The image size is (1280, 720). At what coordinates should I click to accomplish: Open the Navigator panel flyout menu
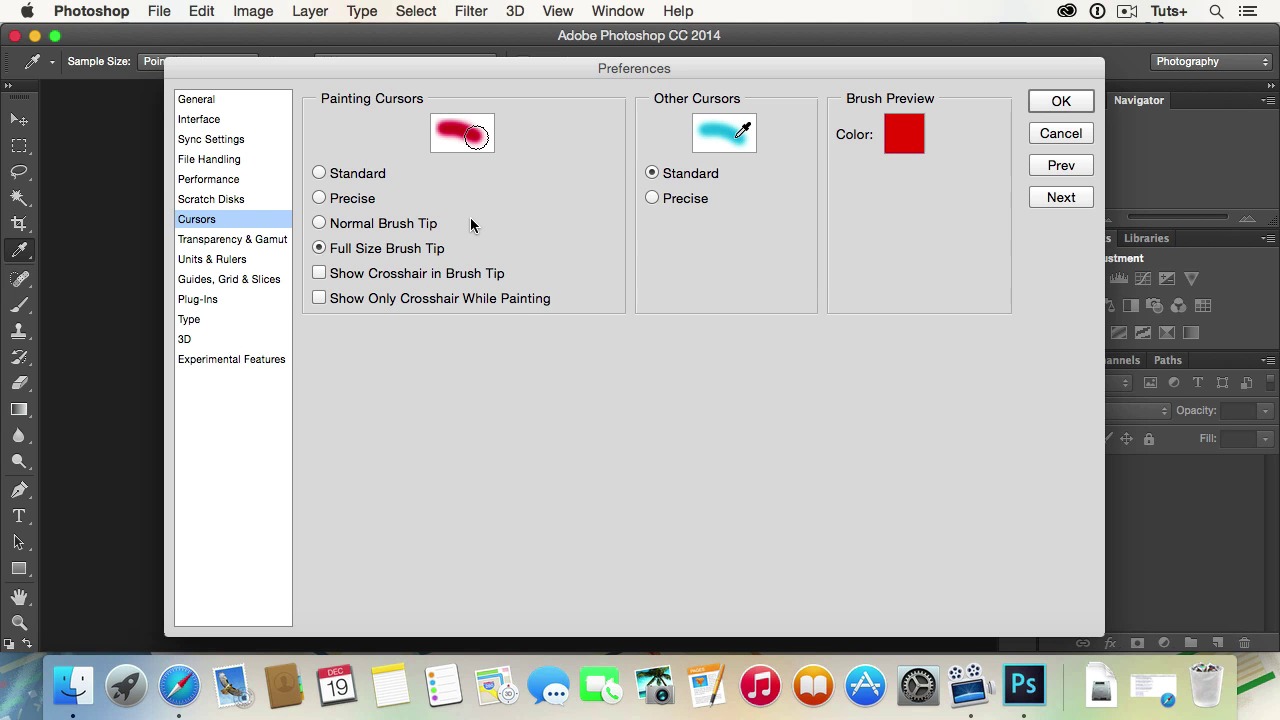point(1268,100)
